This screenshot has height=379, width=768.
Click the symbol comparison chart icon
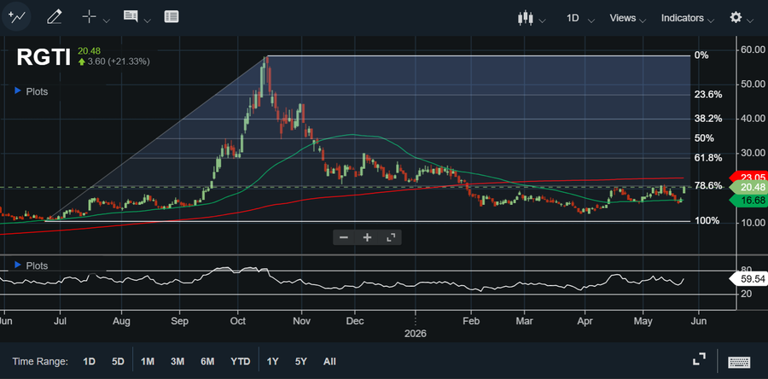(16, 17)
